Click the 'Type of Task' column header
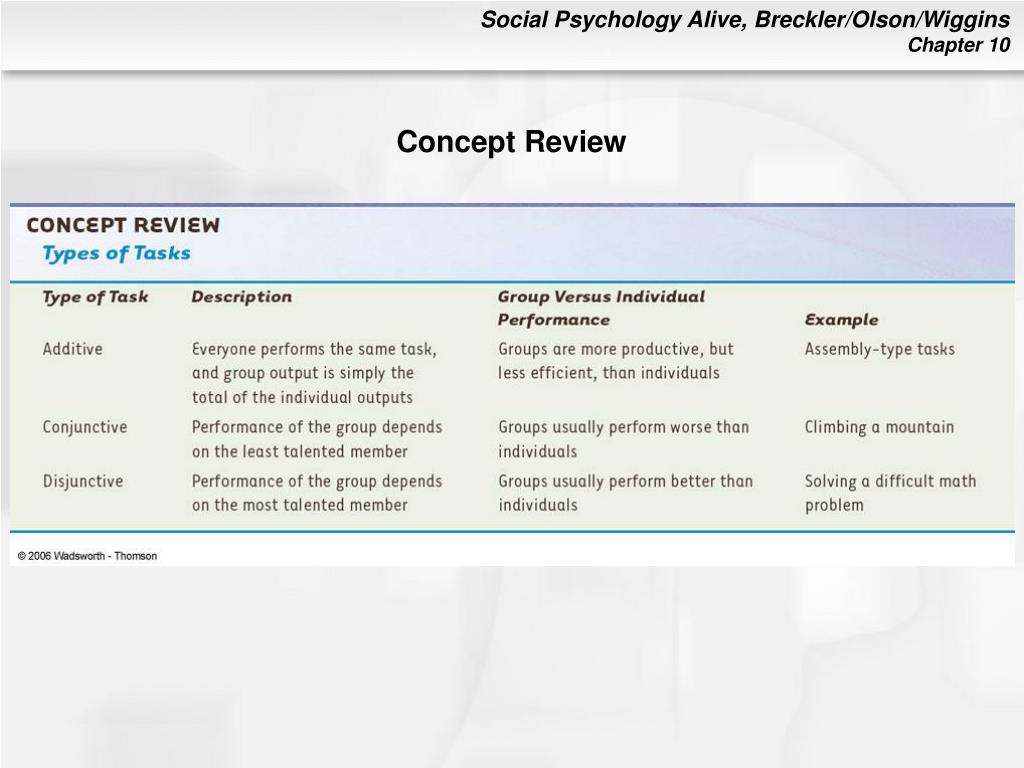This screenshot has width=1024, height=768. (95, 297)
